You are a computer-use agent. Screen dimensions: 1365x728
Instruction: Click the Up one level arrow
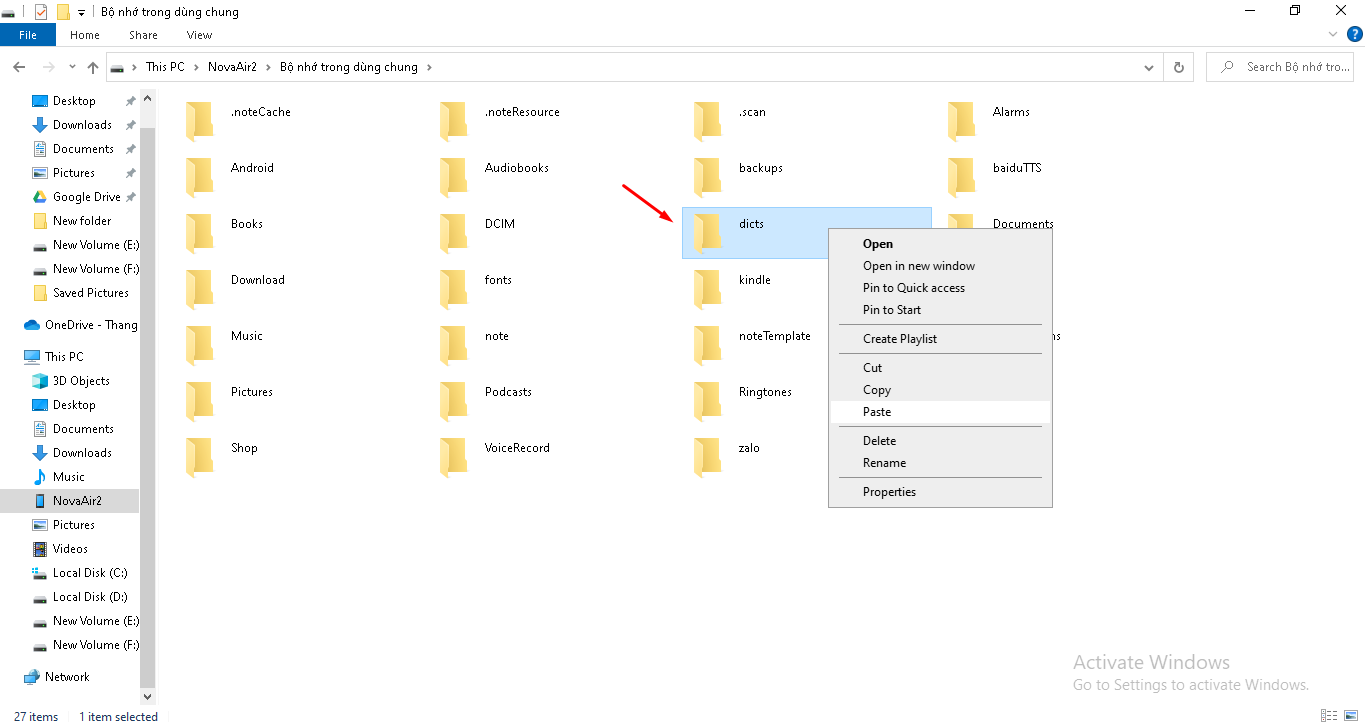pyautogui.click(x=93, y=67)
